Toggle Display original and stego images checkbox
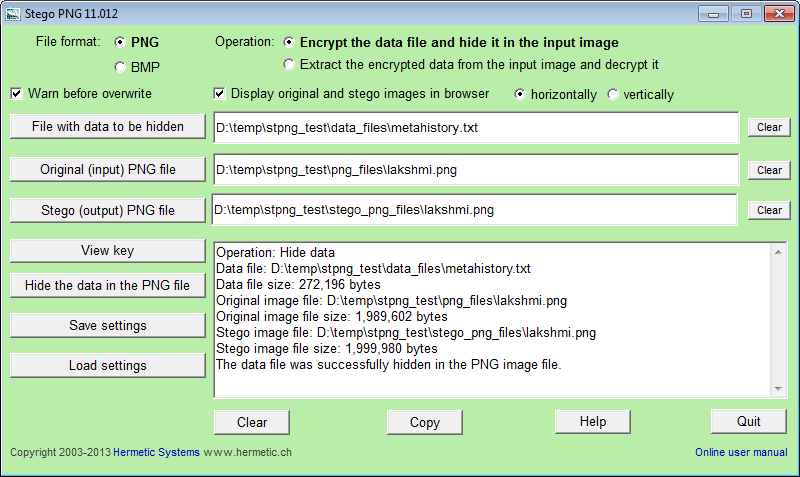Viewport: 800px width, 477px height. [219, 93]
